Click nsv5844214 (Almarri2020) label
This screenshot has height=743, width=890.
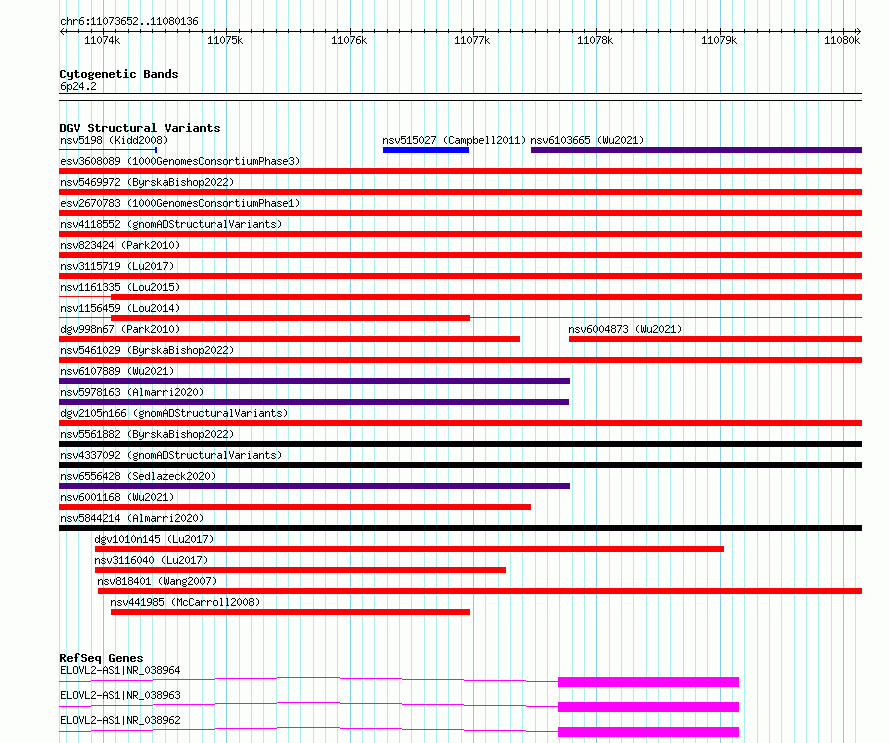tap(132, 518)
